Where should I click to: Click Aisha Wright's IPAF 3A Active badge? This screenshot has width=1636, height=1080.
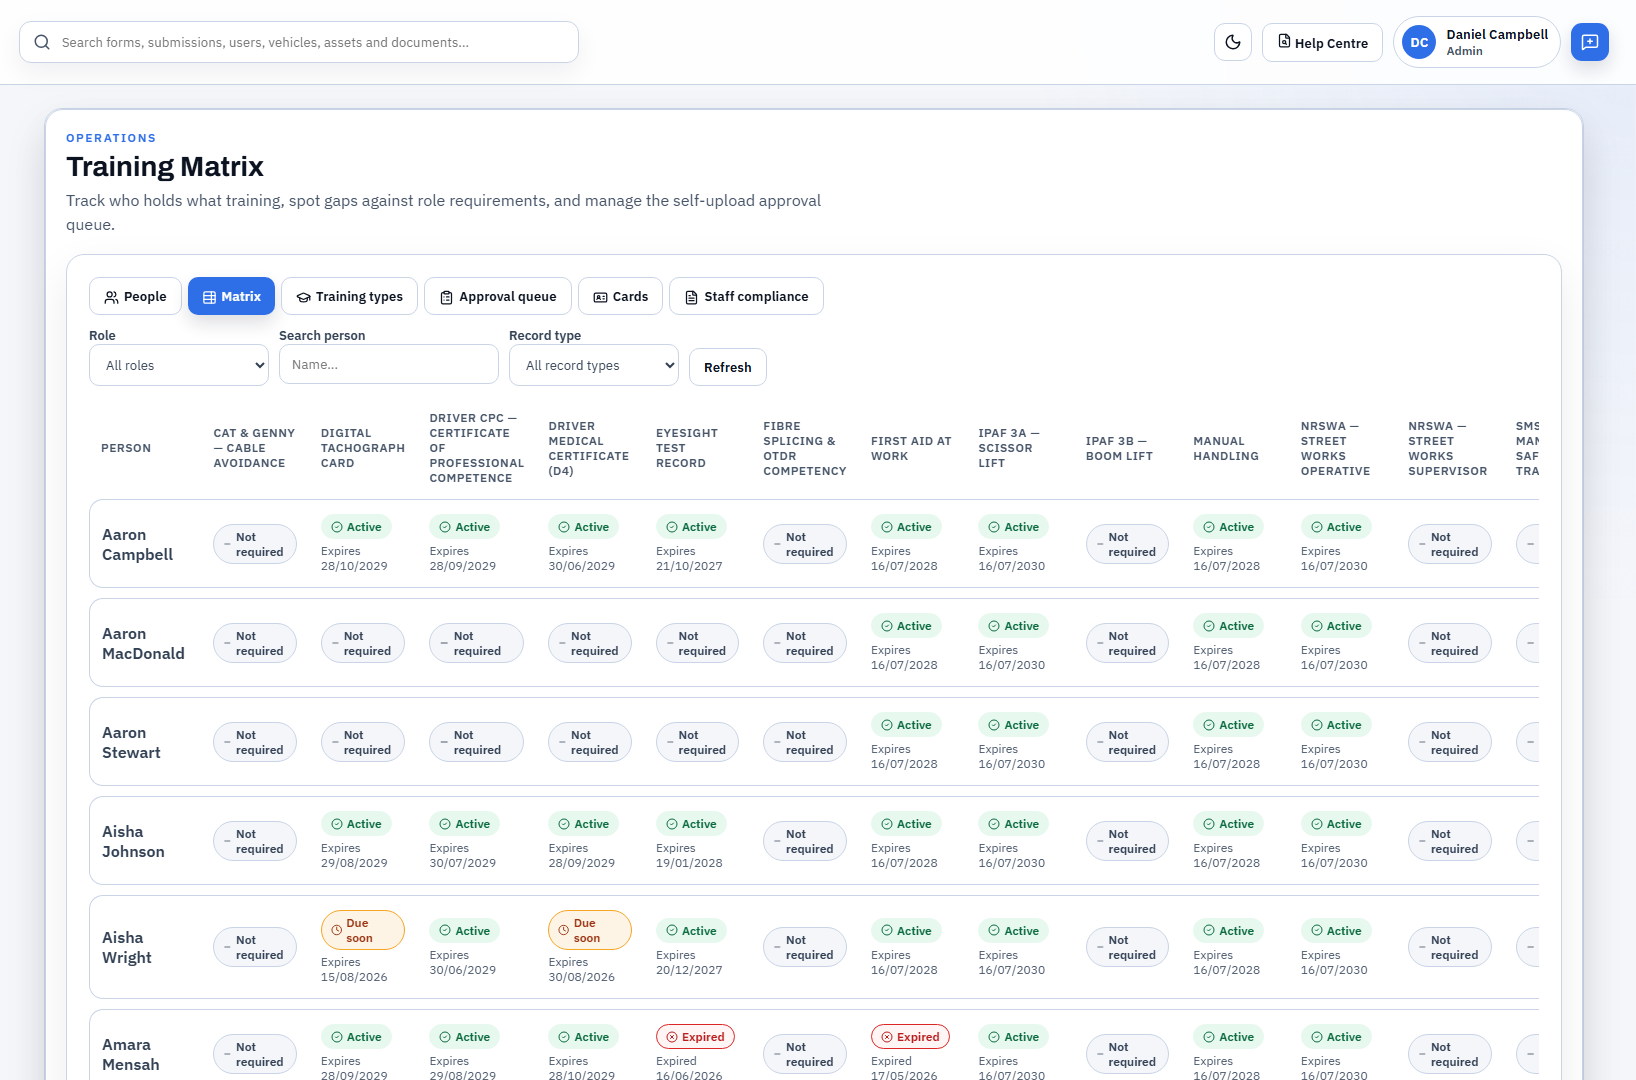click(1013, 931)
